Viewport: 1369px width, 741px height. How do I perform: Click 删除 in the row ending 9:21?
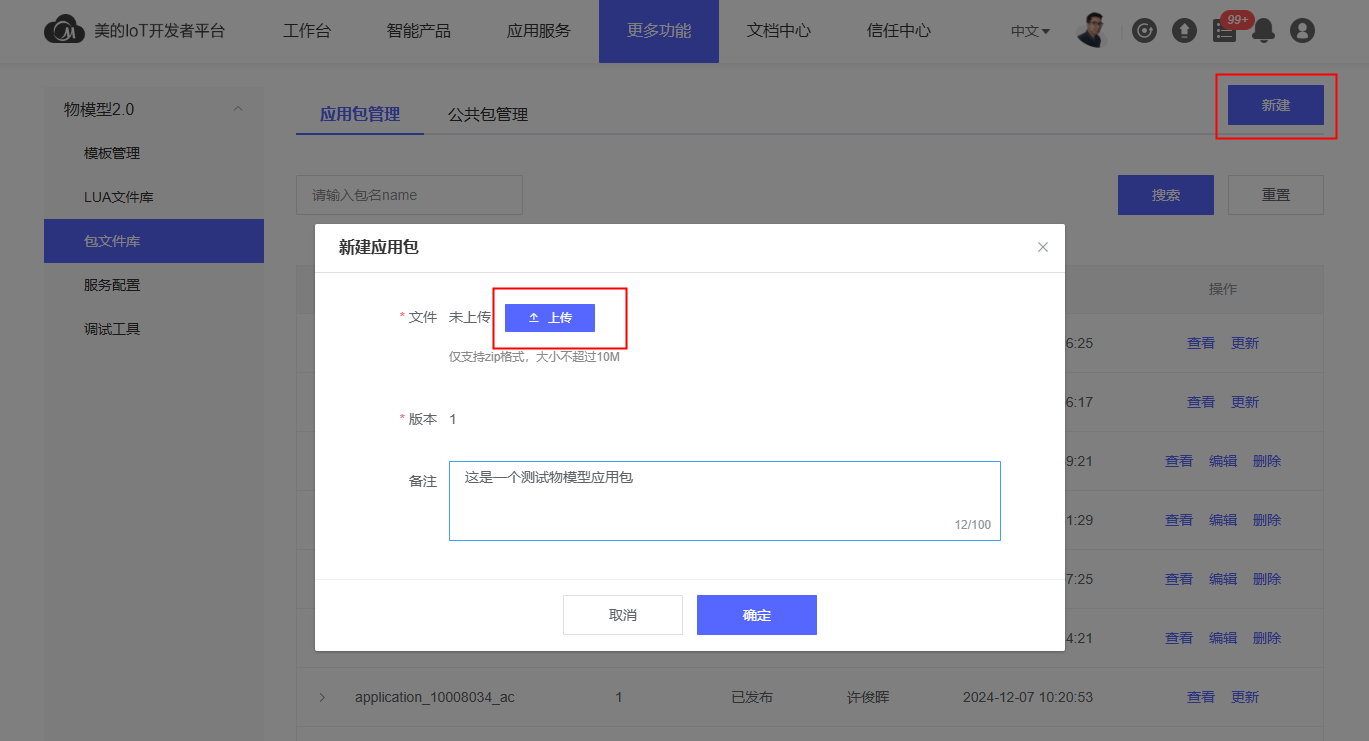1267,461
